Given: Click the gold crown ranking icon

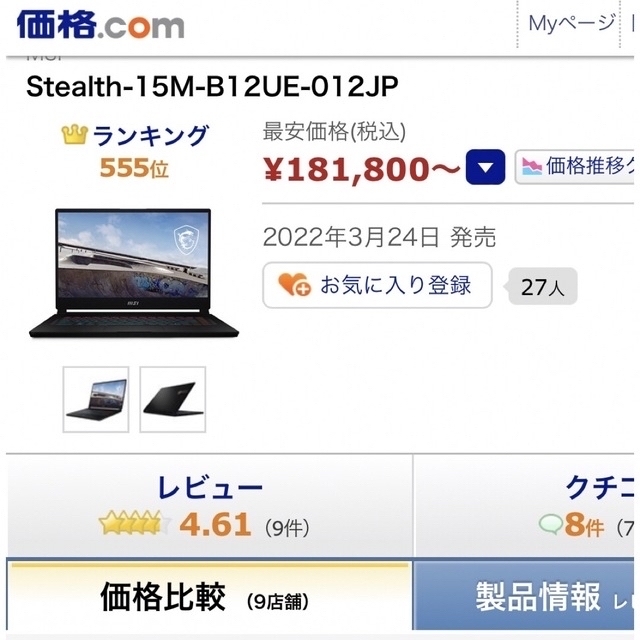Looking at the screenshot, I should click(x=75, y=135).
